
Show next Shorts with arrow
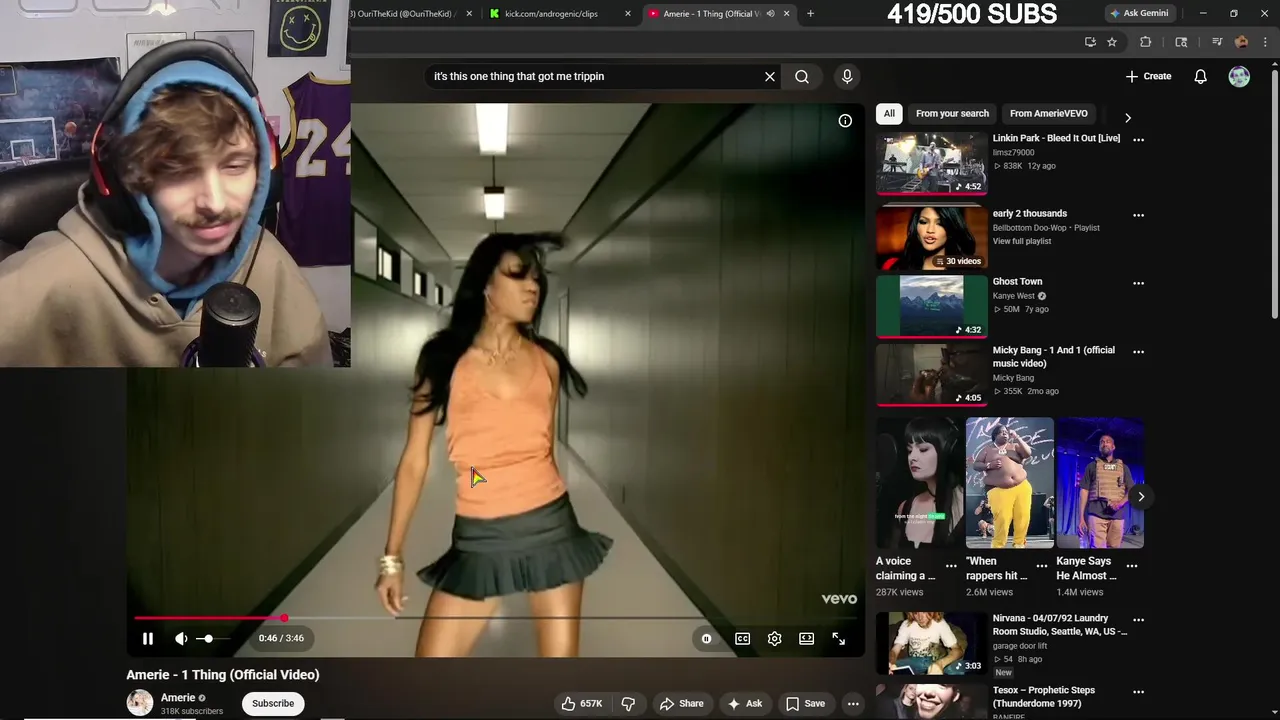[x=1141, y=497]
